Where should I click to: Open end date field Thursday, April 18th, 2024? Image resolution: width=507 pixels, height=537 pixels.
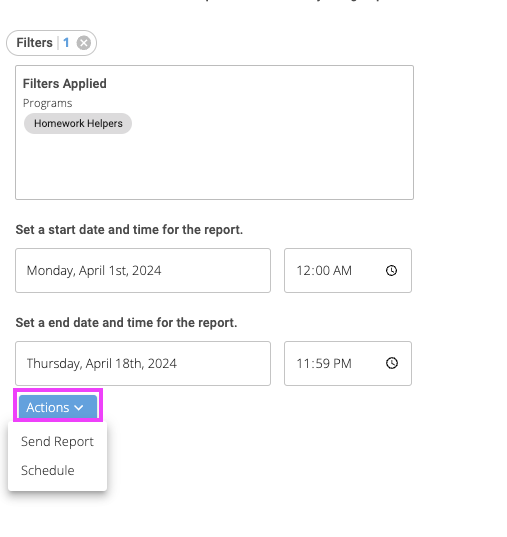(143, 363)
